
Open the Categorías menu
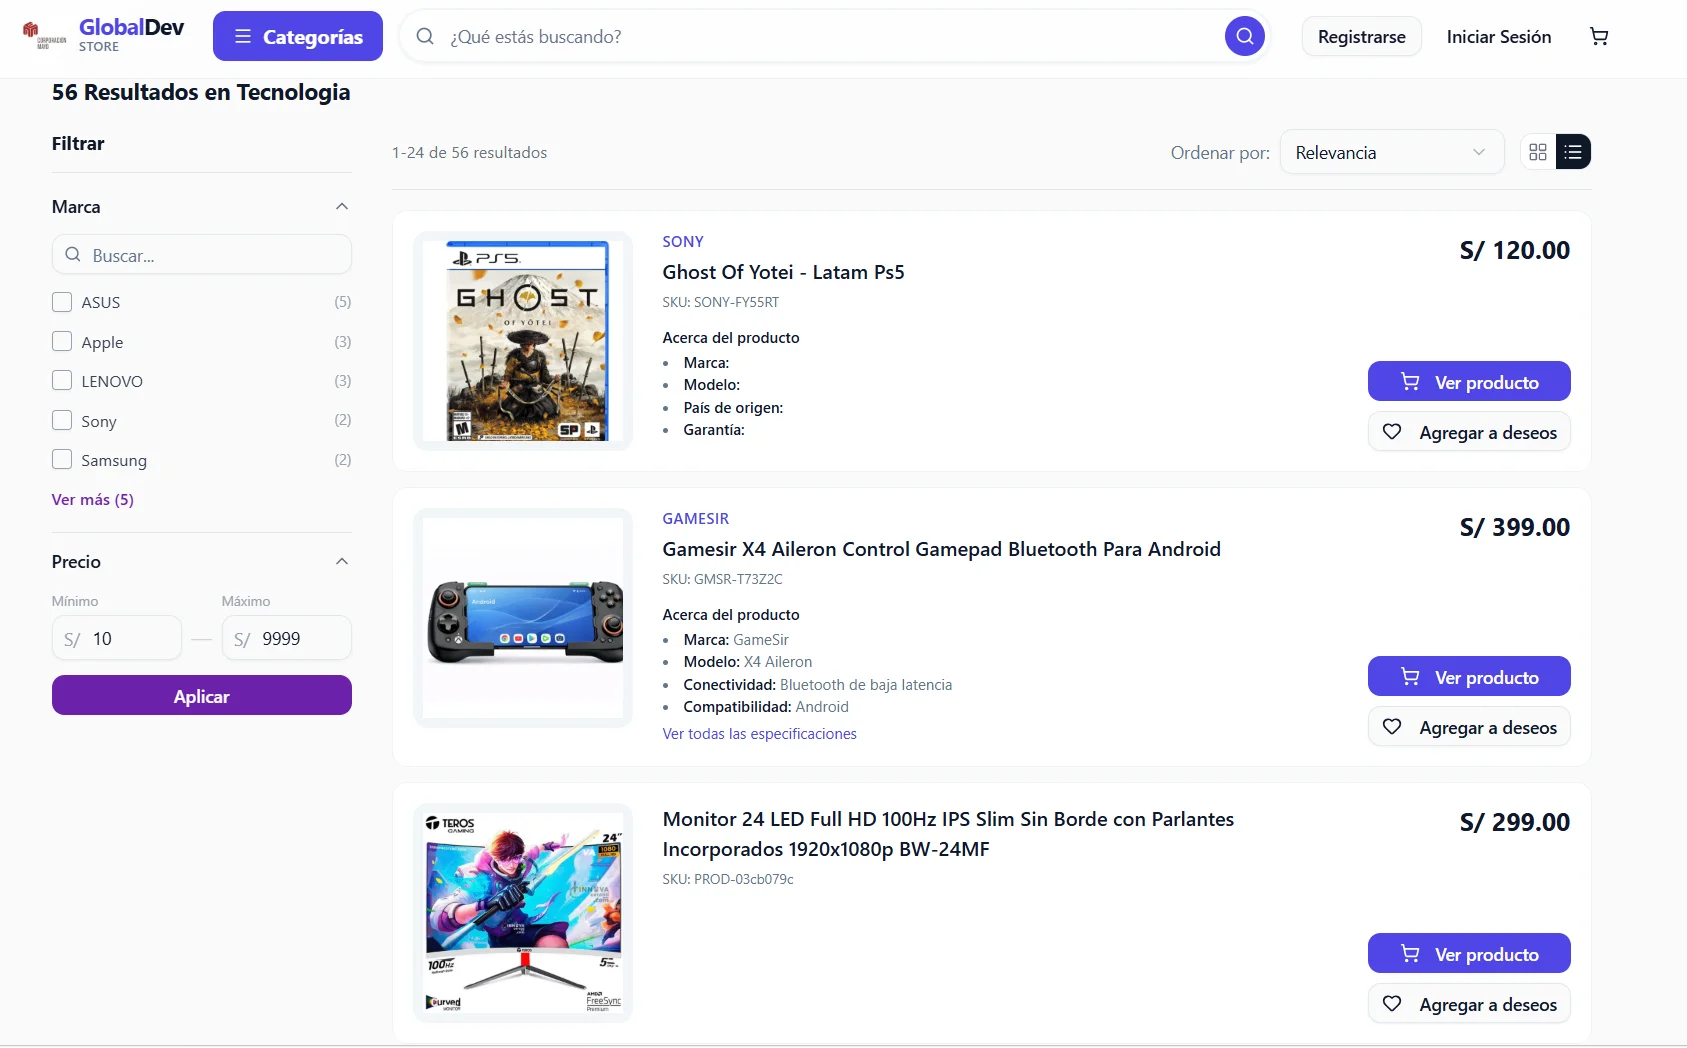point(297,36)
